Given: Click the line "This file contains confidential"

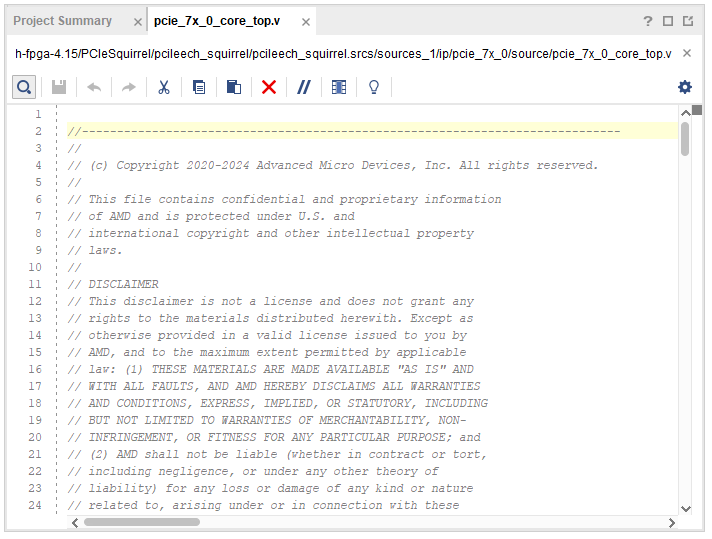Looking at the screenshot, I should click(284, 199).
